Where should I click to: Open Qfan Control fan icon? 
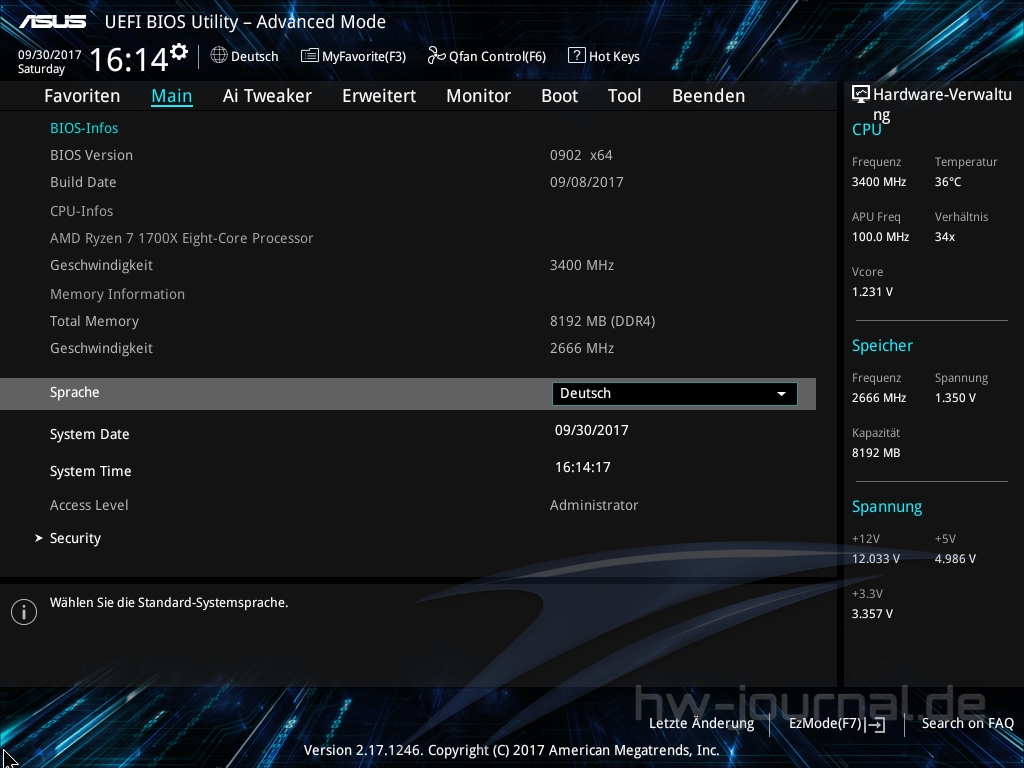click(436, 56)
